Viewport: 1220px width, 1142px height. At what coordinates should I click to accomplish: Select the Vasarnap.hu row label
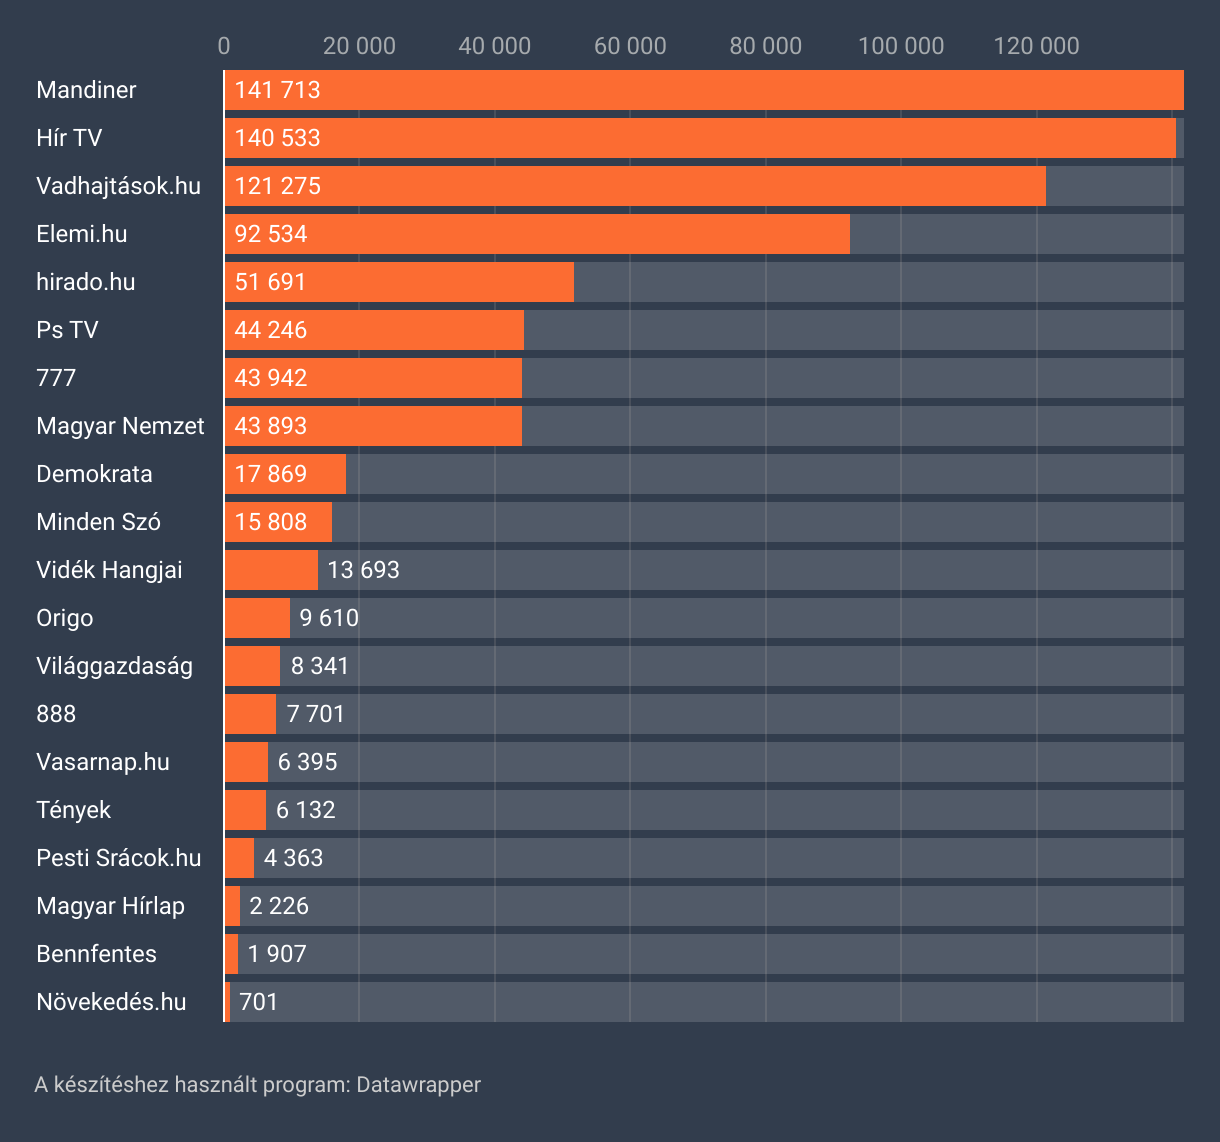pos(102,762)
